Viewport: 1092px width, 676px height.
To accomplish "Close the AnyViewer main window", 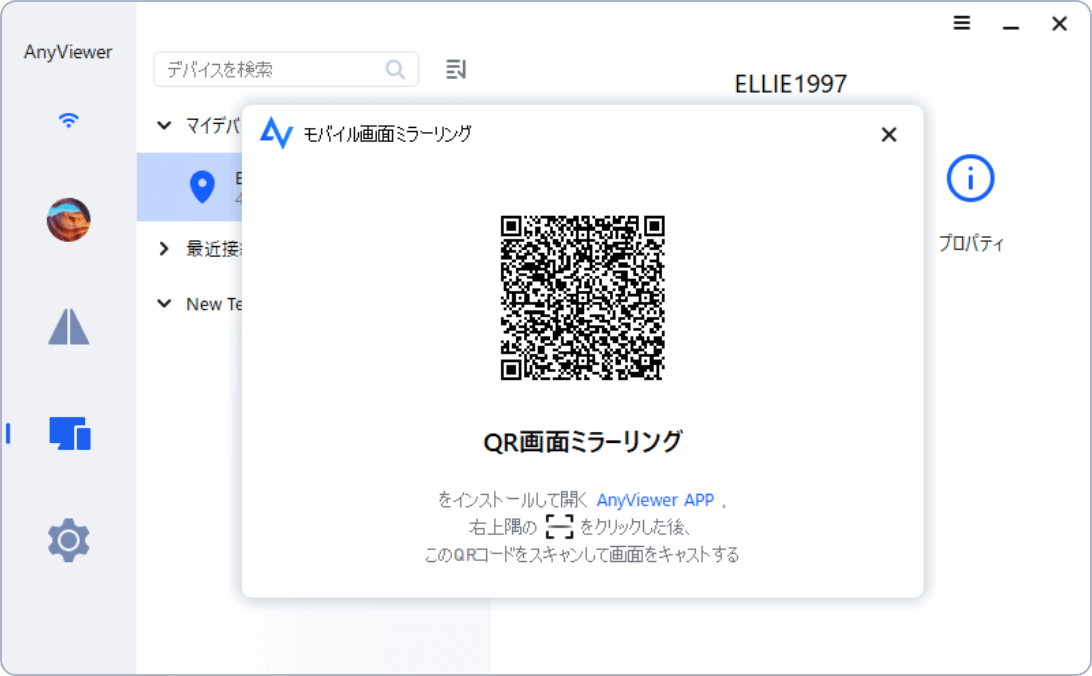I will (x=1059, y=24).
